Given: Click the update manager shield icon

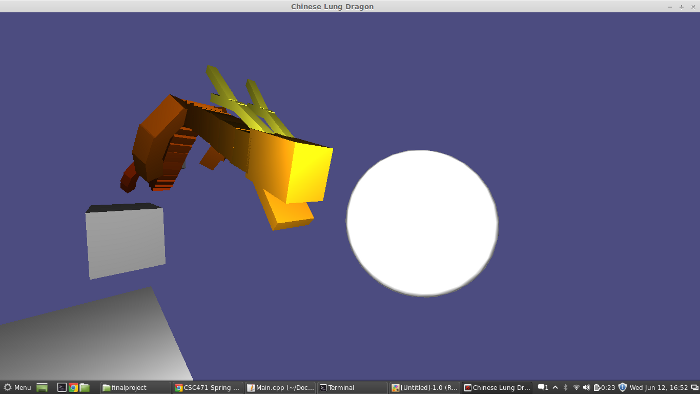Looking at the screenshot, I should click(x=622, y=387).
